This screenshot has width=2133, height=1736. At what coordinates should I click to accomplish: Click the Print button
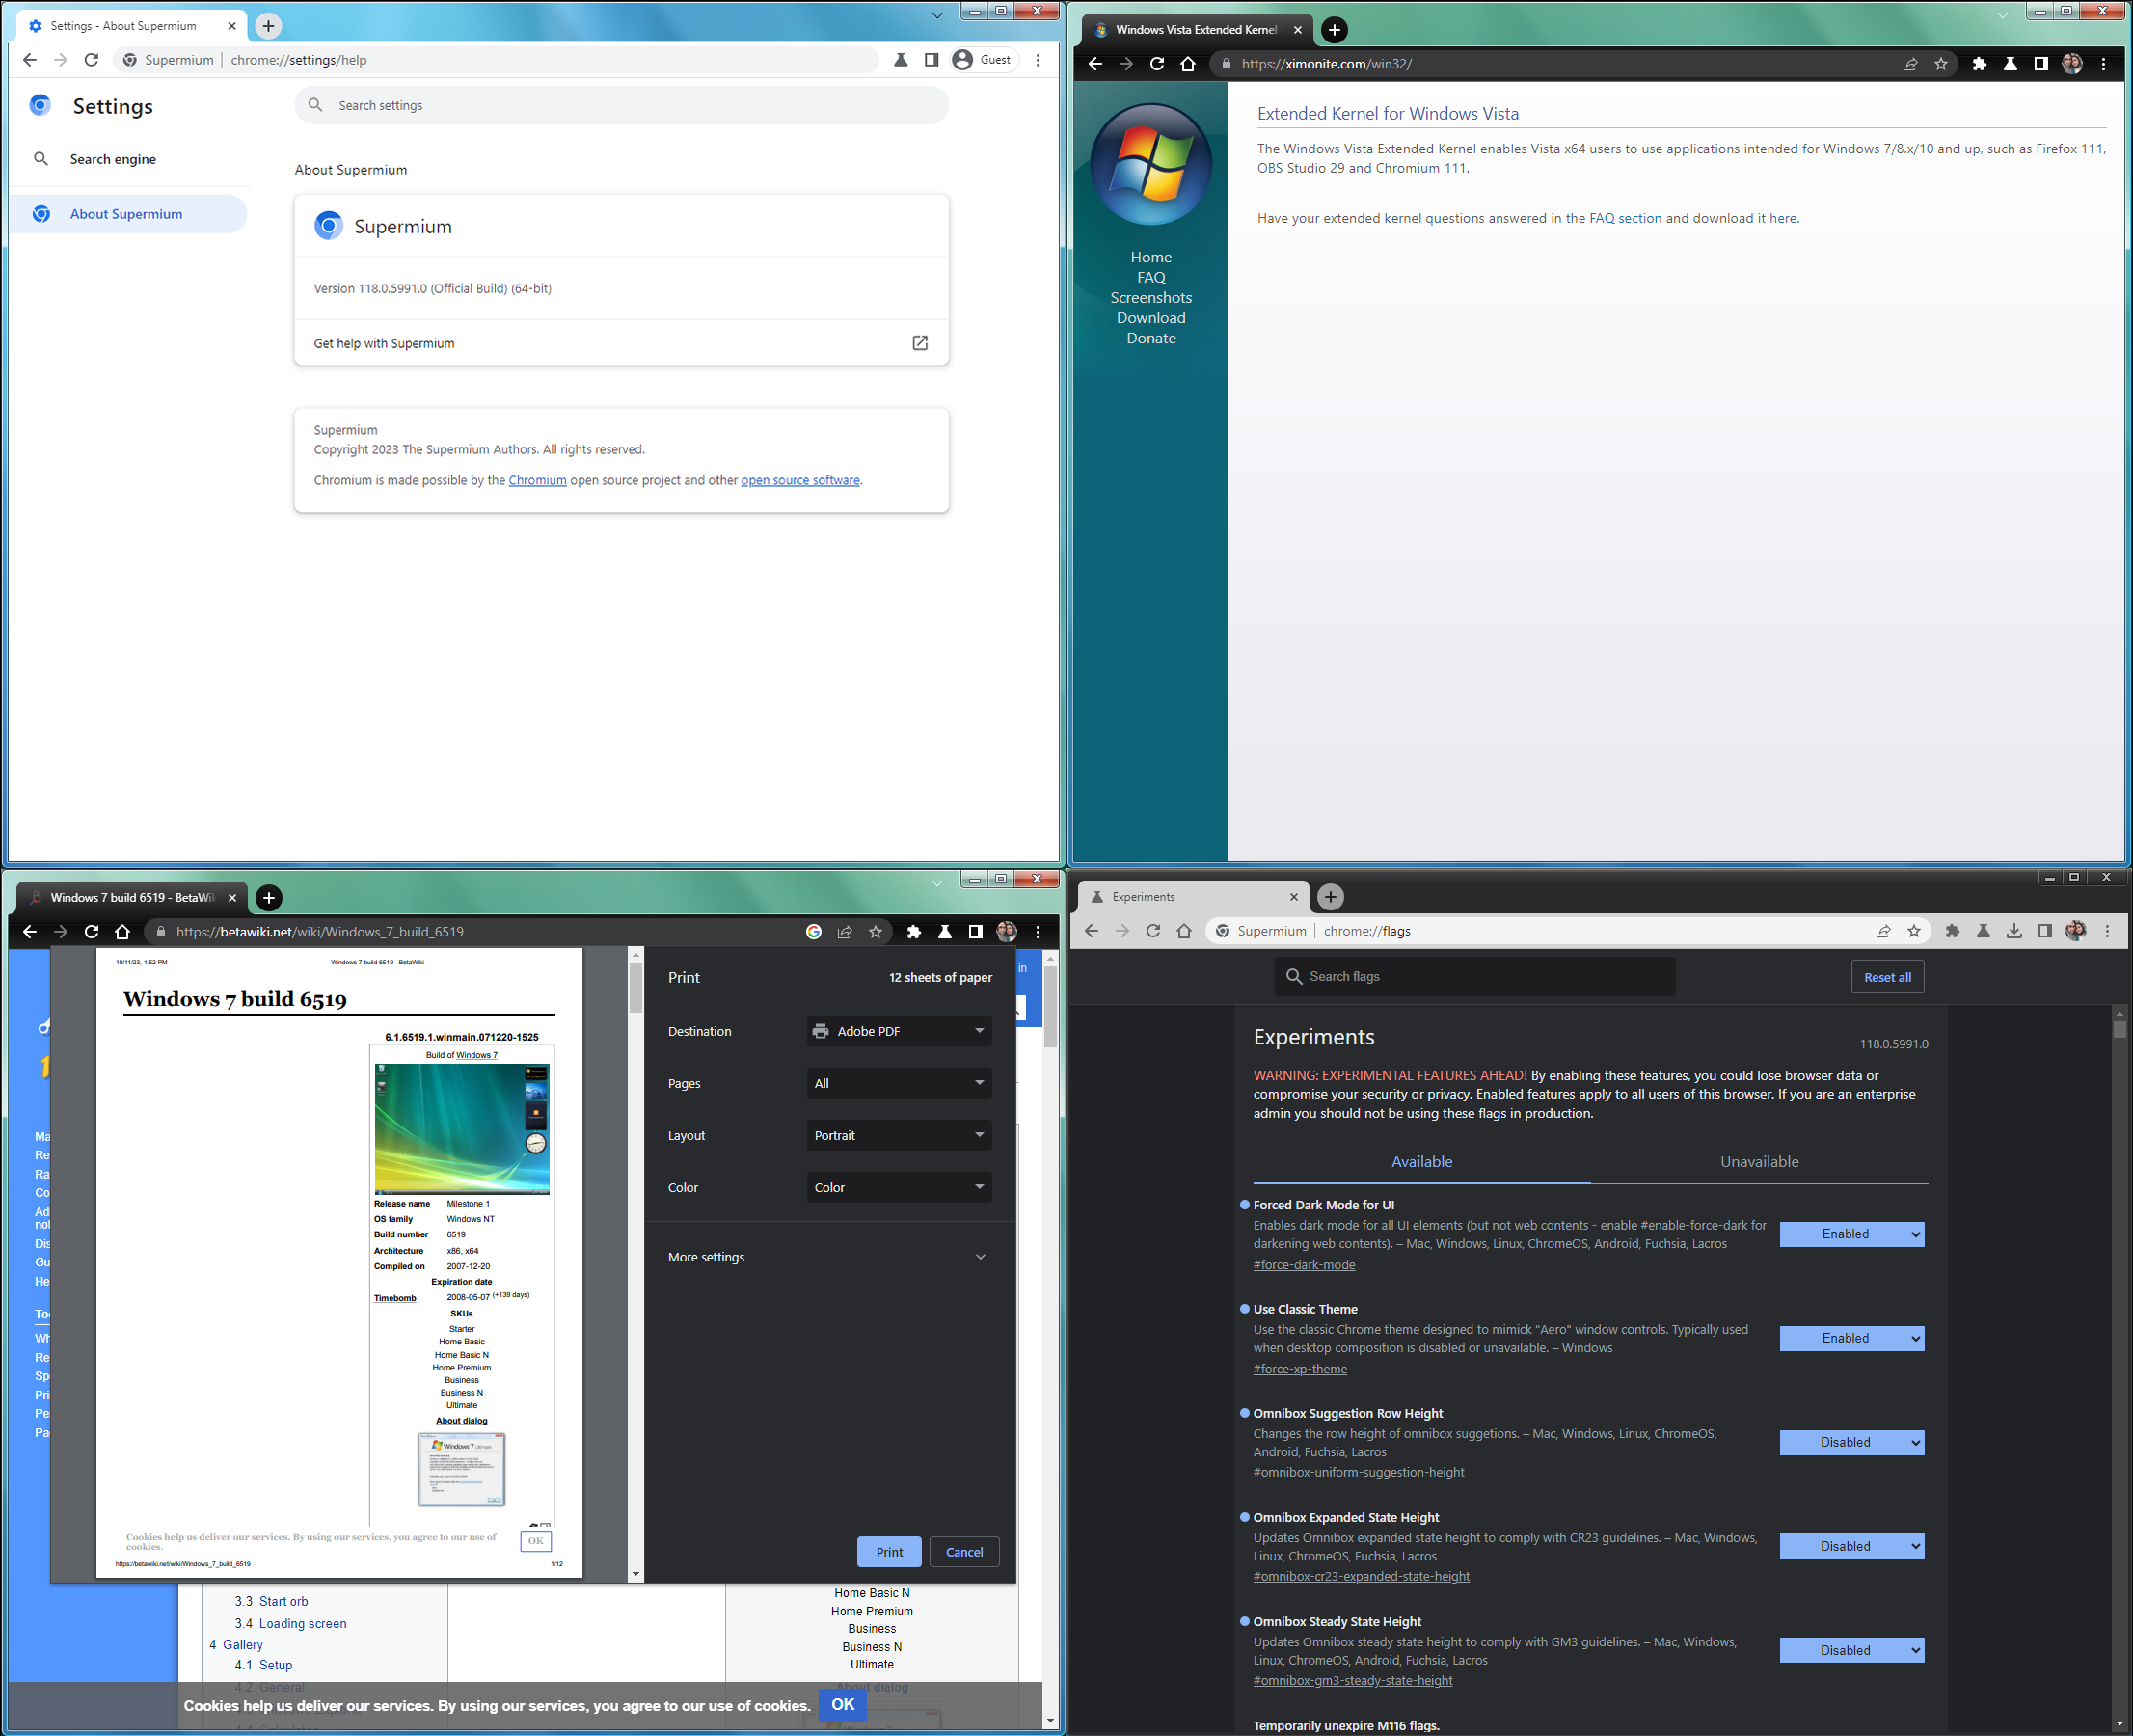pos(889,1552)
